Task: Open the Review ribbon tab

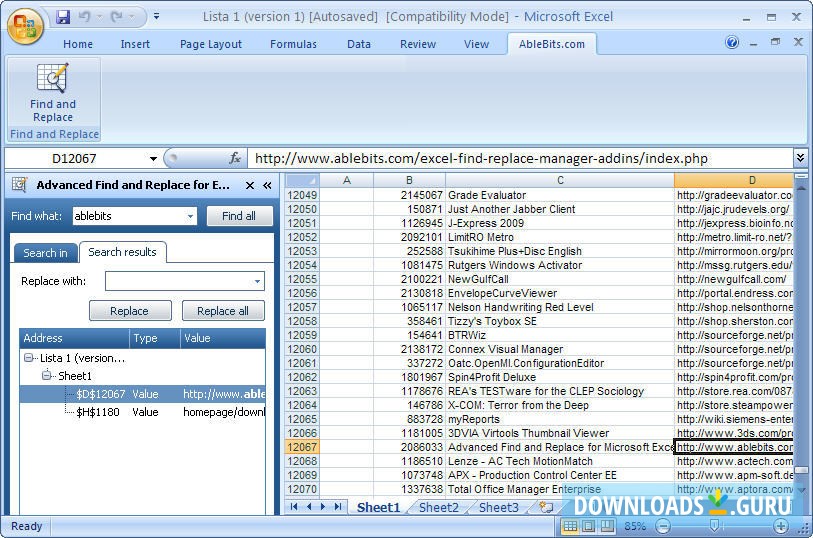Action: [x=418, y=44]
